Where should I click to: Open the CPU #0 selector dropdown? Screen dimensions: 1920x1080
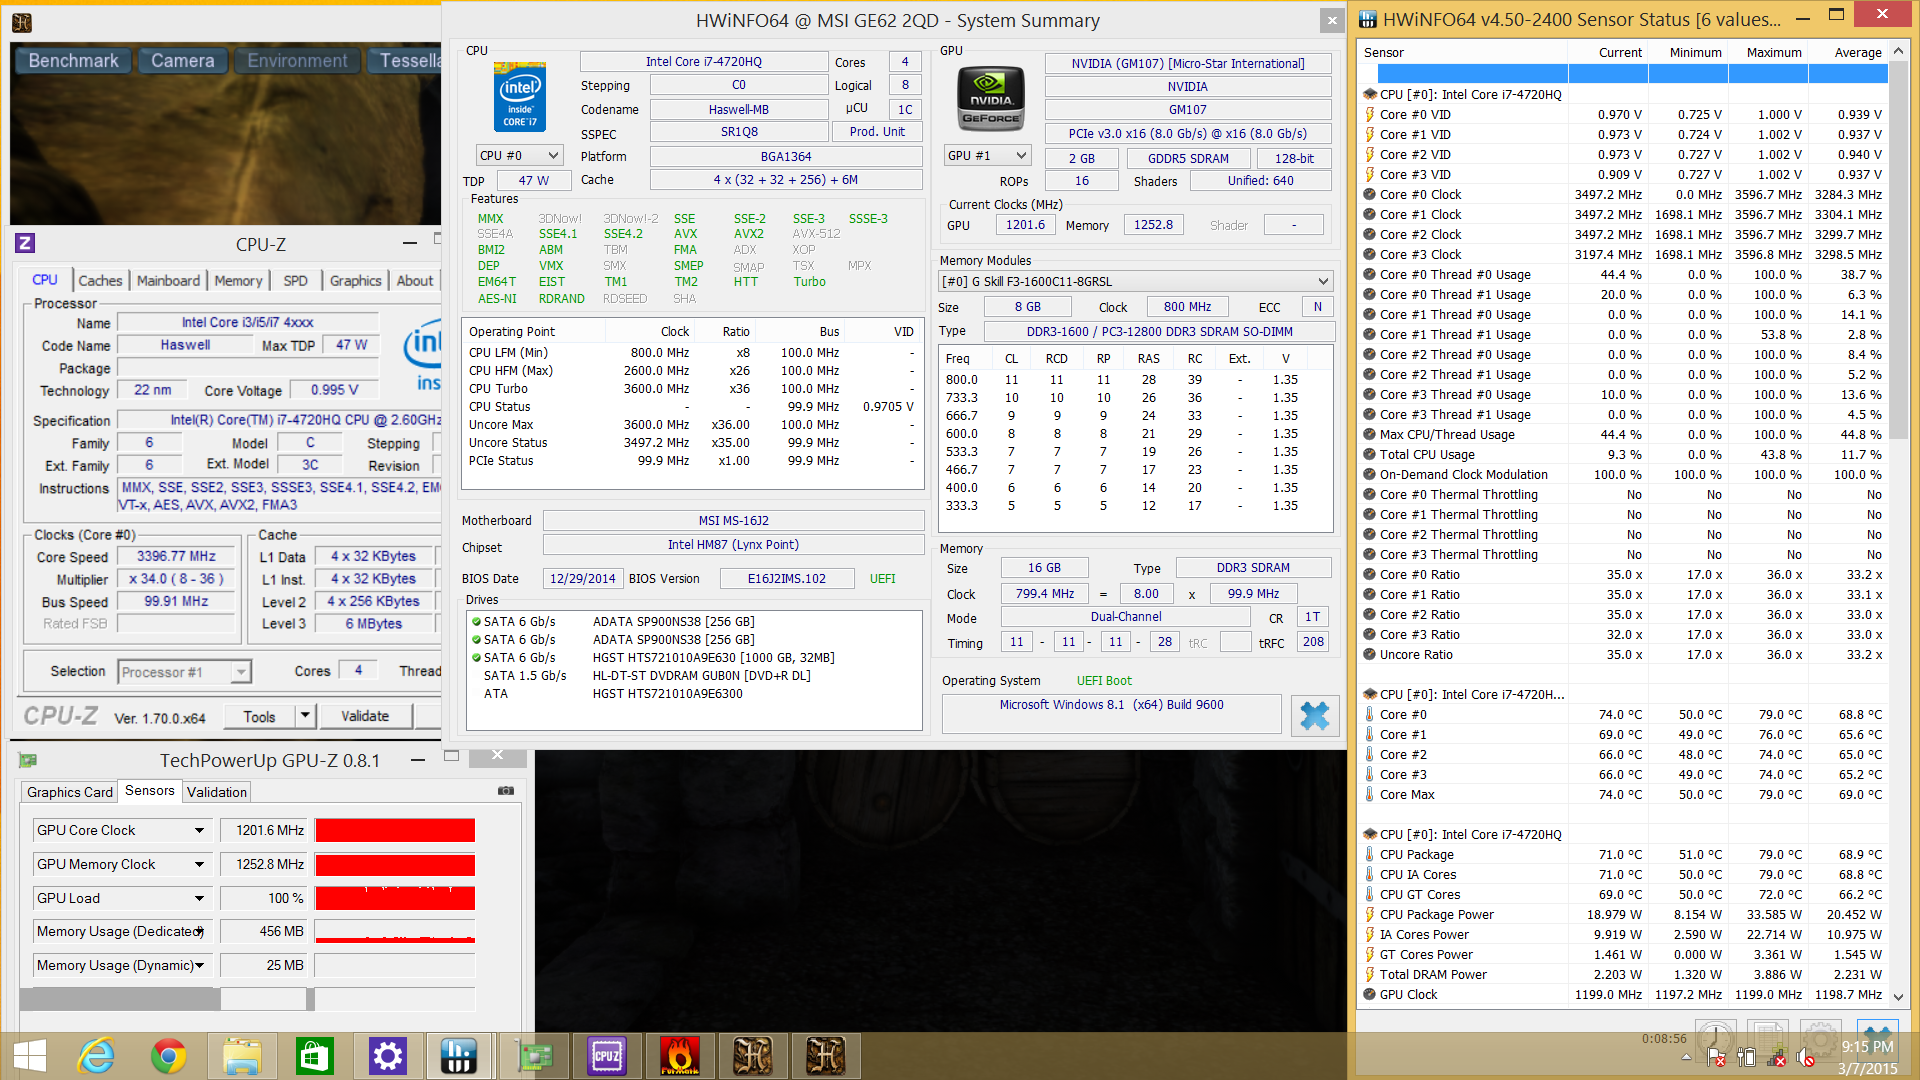[x=520, y=155]
